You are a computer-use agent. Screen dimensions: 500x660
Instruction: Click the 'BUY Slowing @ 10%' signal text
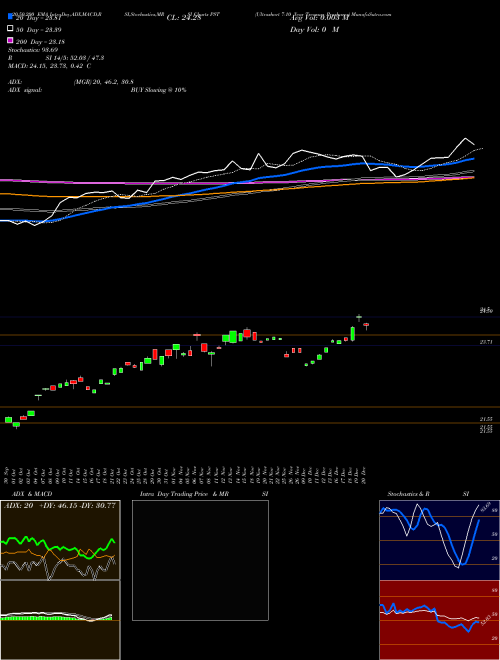point(159,90)
